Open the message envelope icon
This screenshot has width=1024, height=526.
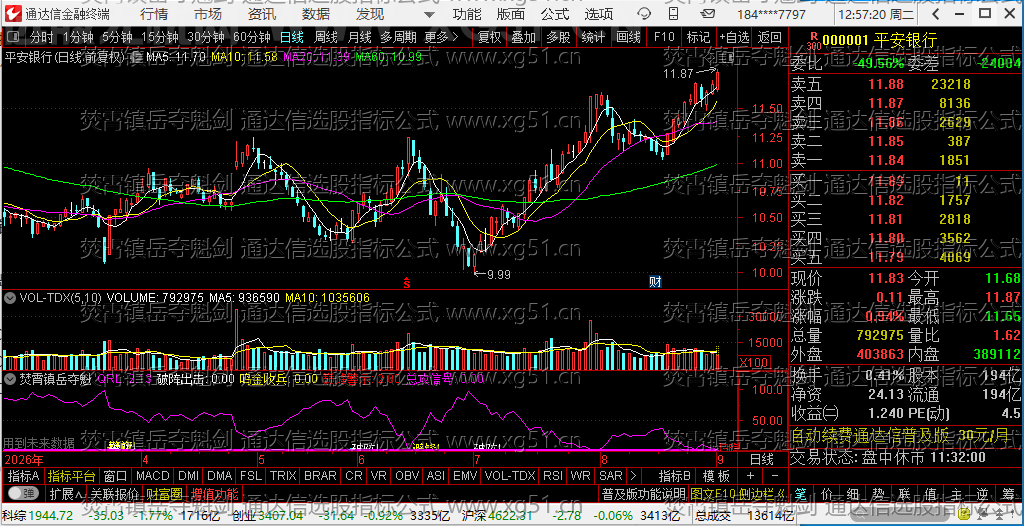708,14
